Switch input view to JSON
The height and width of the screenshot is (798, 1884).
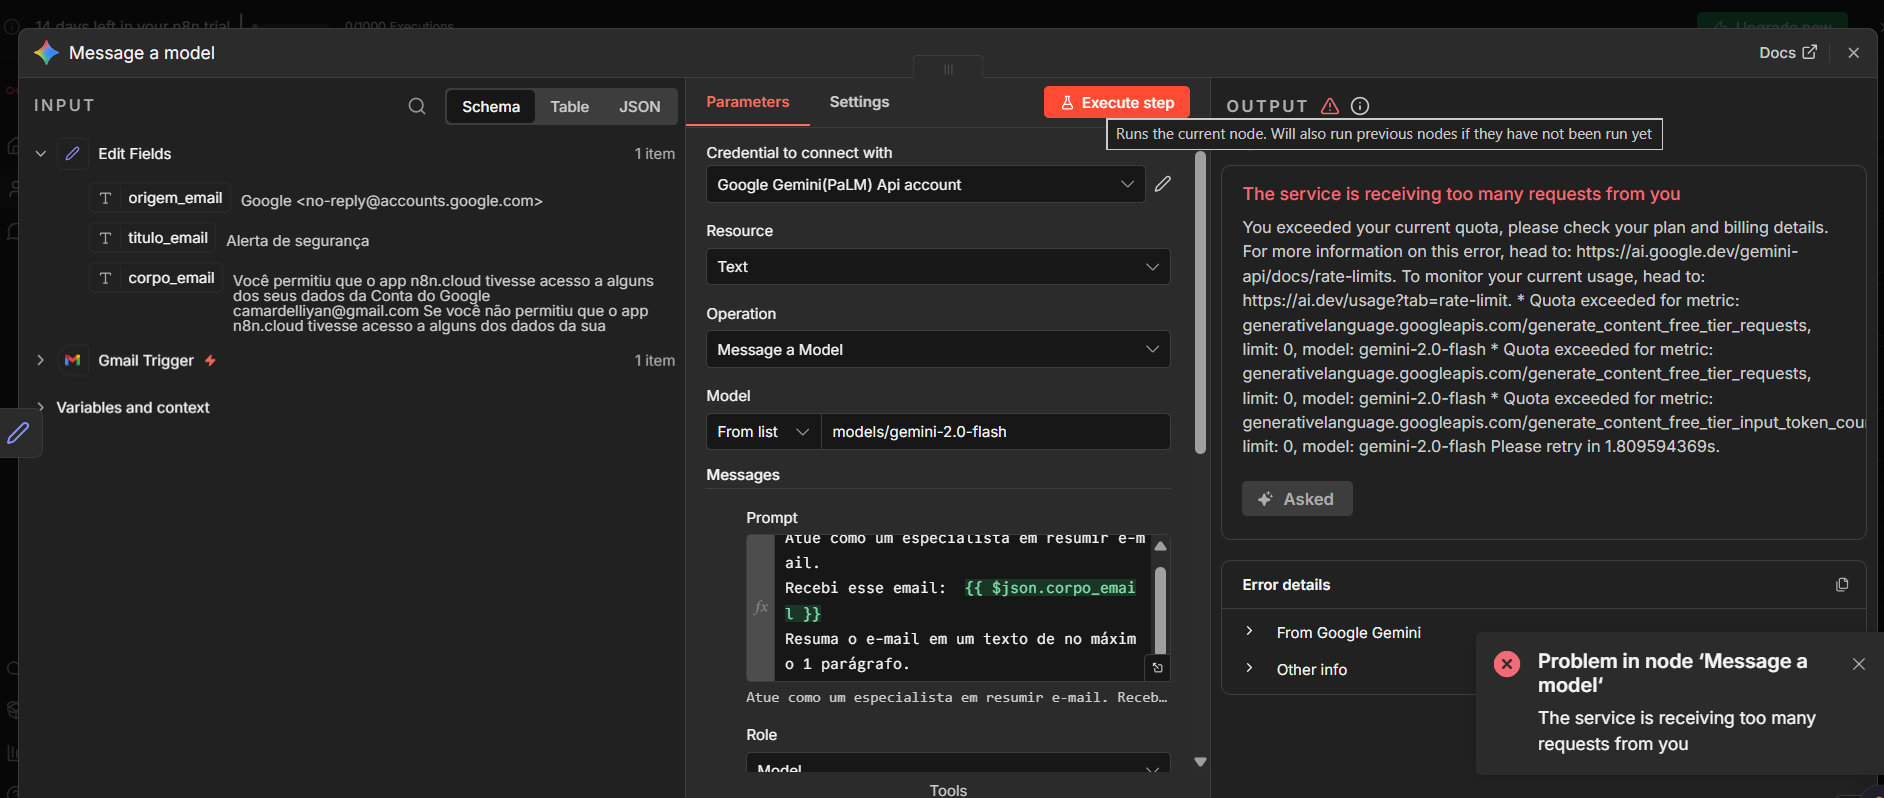pyautogui.click(x=639, y=107)
